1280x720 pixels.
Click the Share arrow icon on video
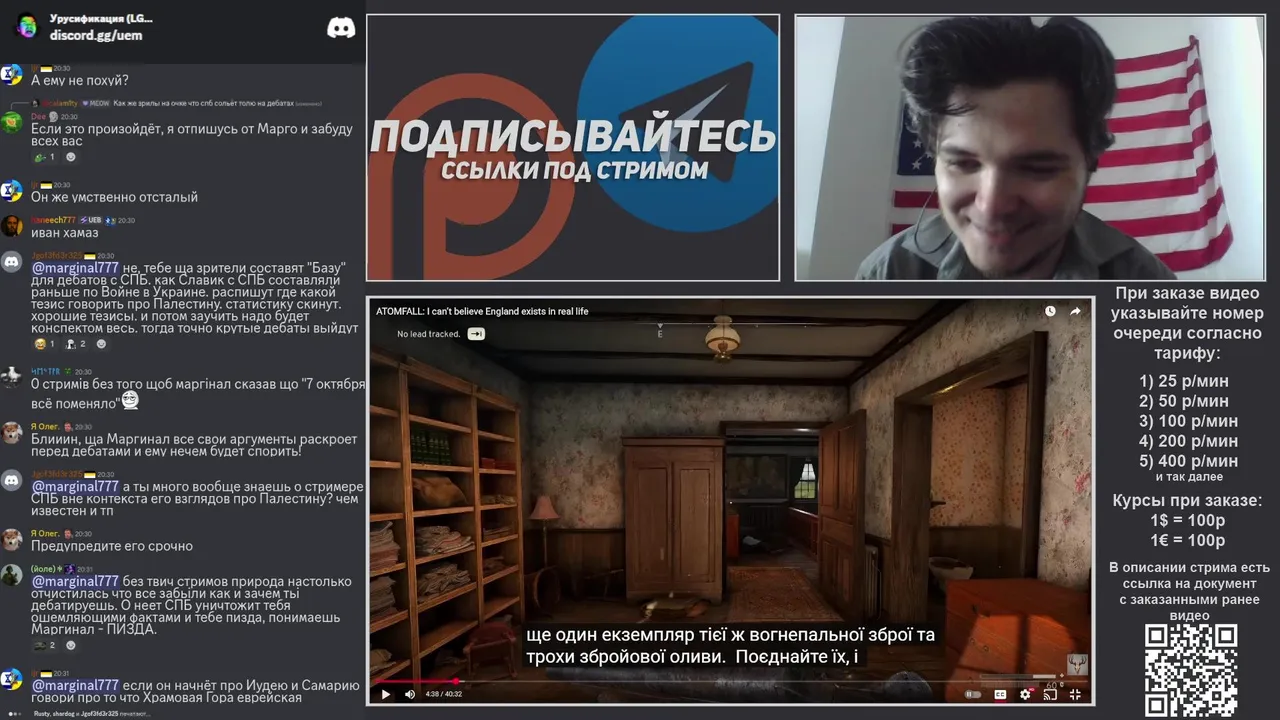click(1075, 311)
